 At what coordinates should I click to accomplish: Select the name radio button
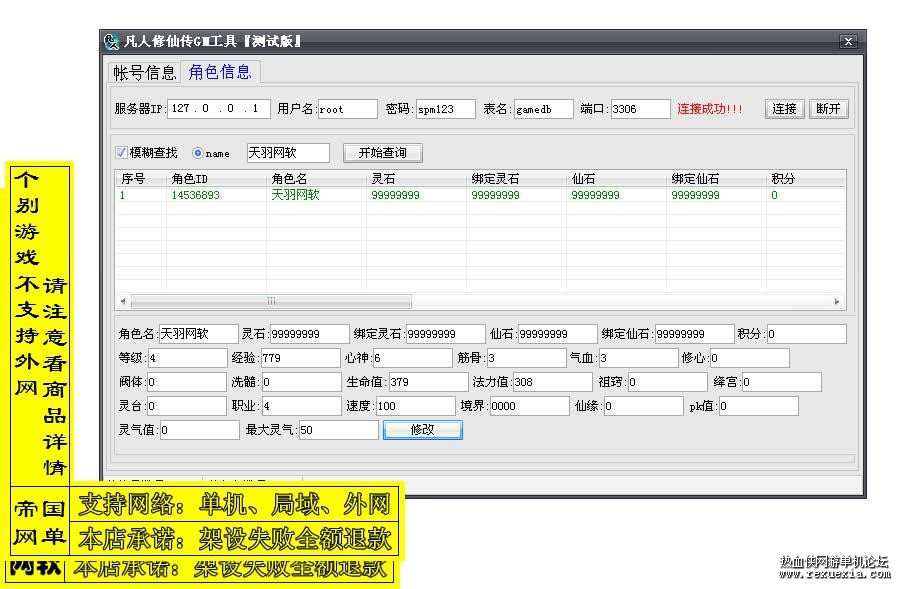coord(198,153)
